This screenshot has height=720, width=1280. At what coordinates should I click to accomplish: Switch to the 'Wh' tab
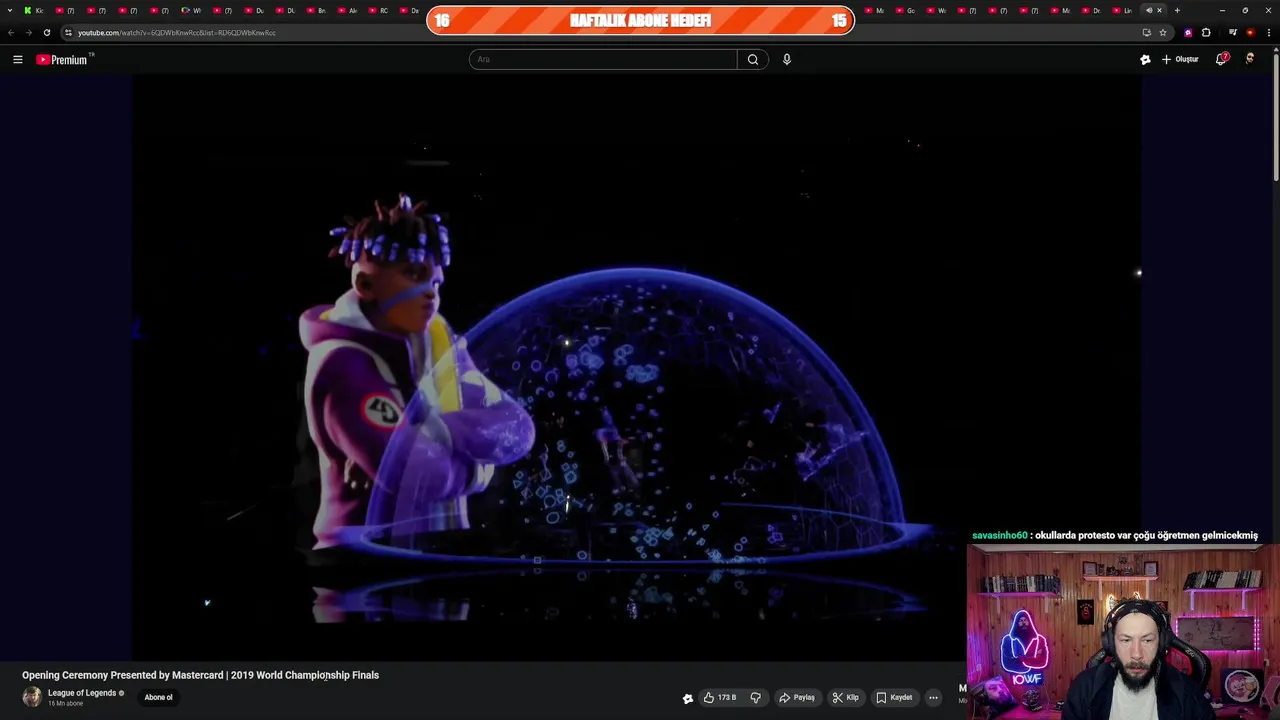[x=191, y=10]
